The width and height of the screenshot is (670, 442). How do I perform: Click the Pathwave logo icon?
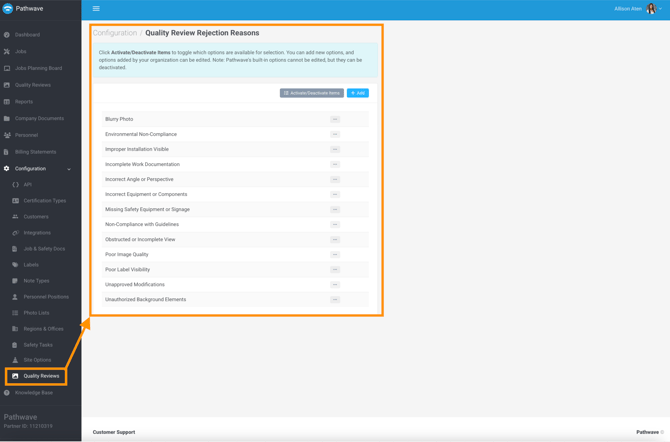pos(7,9)
